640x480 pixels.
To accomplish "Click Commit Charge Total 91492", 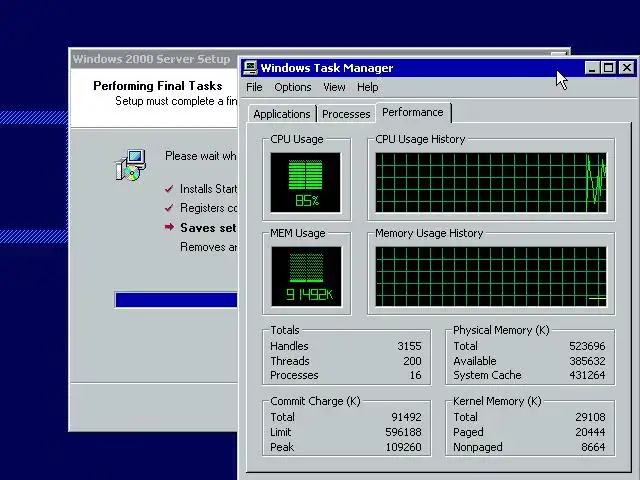I will pos(406,417).
